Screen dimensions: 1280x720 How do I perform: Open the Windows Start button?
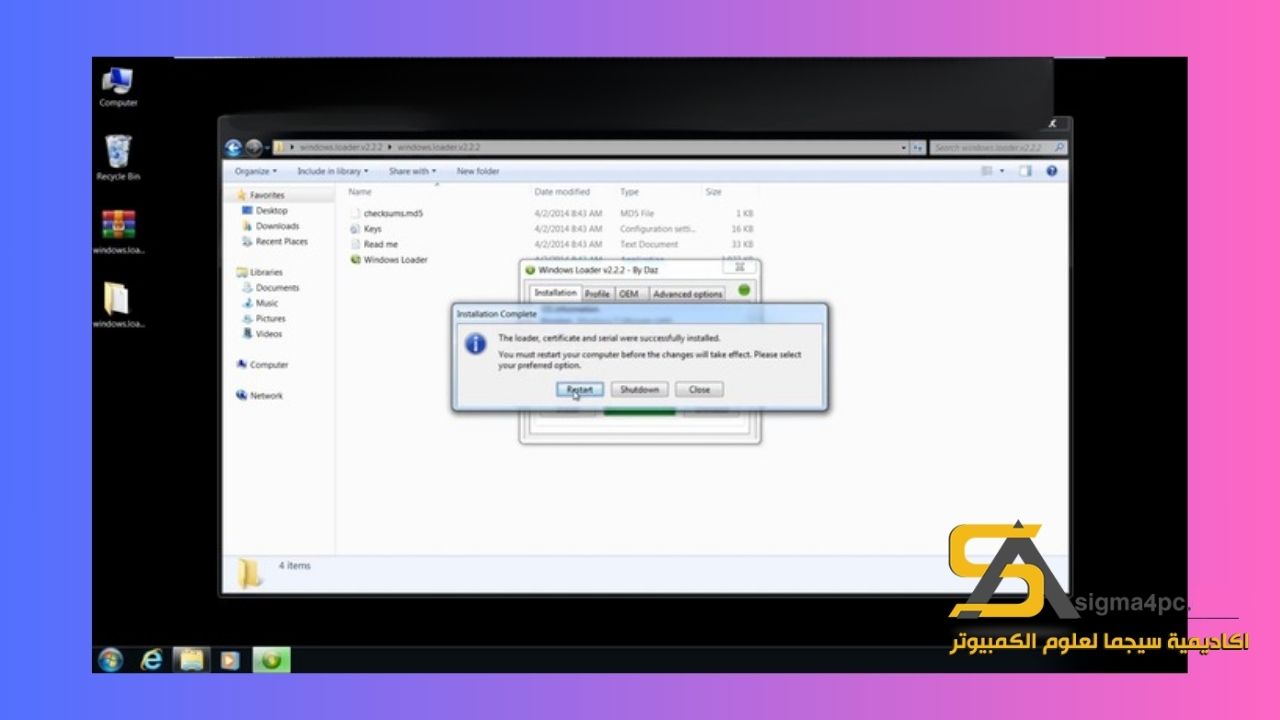pos(110,660)
